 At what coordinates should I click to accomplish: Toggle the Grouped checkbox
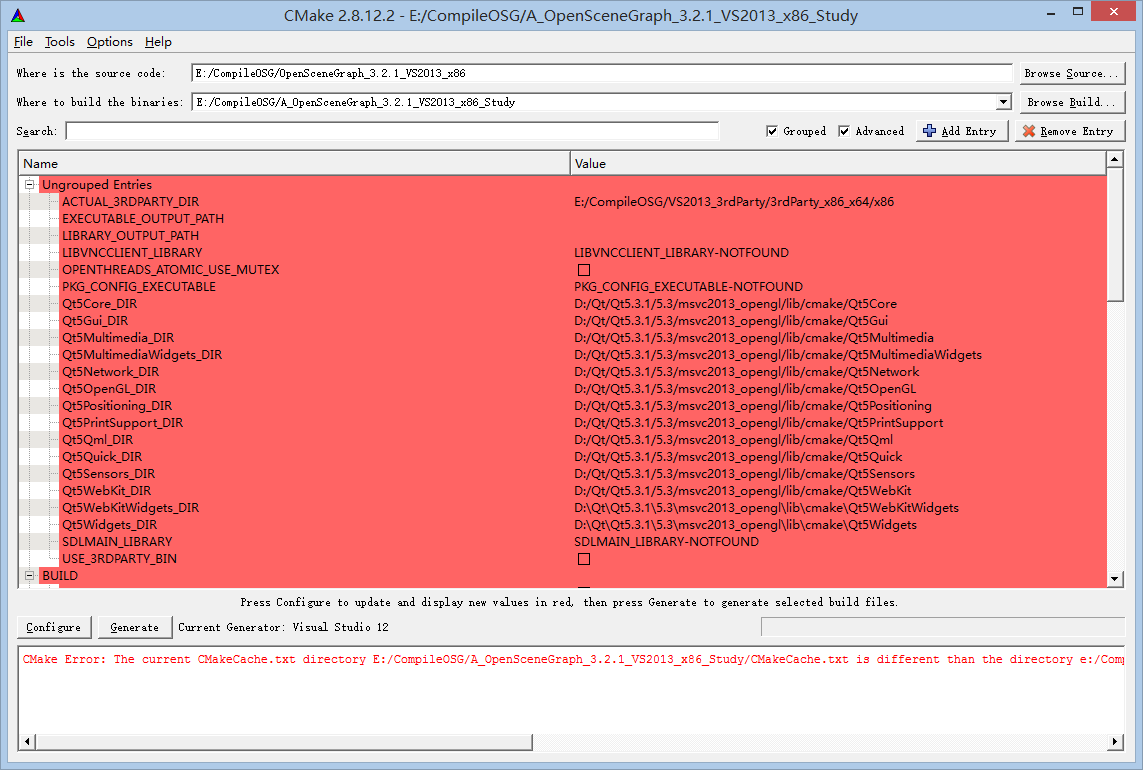[x=772, y=131]
